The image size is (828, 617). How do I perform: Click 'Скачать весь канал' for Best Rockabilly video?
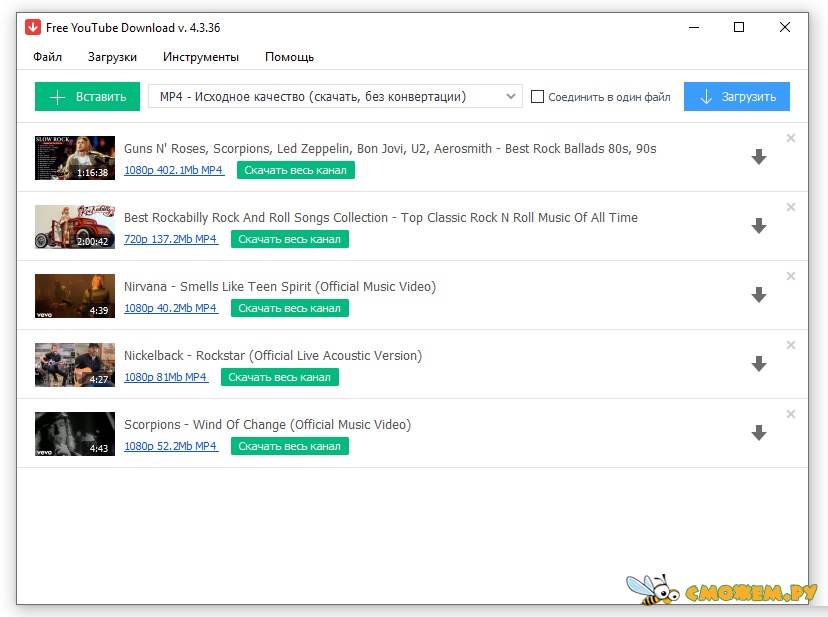[289, 239]
